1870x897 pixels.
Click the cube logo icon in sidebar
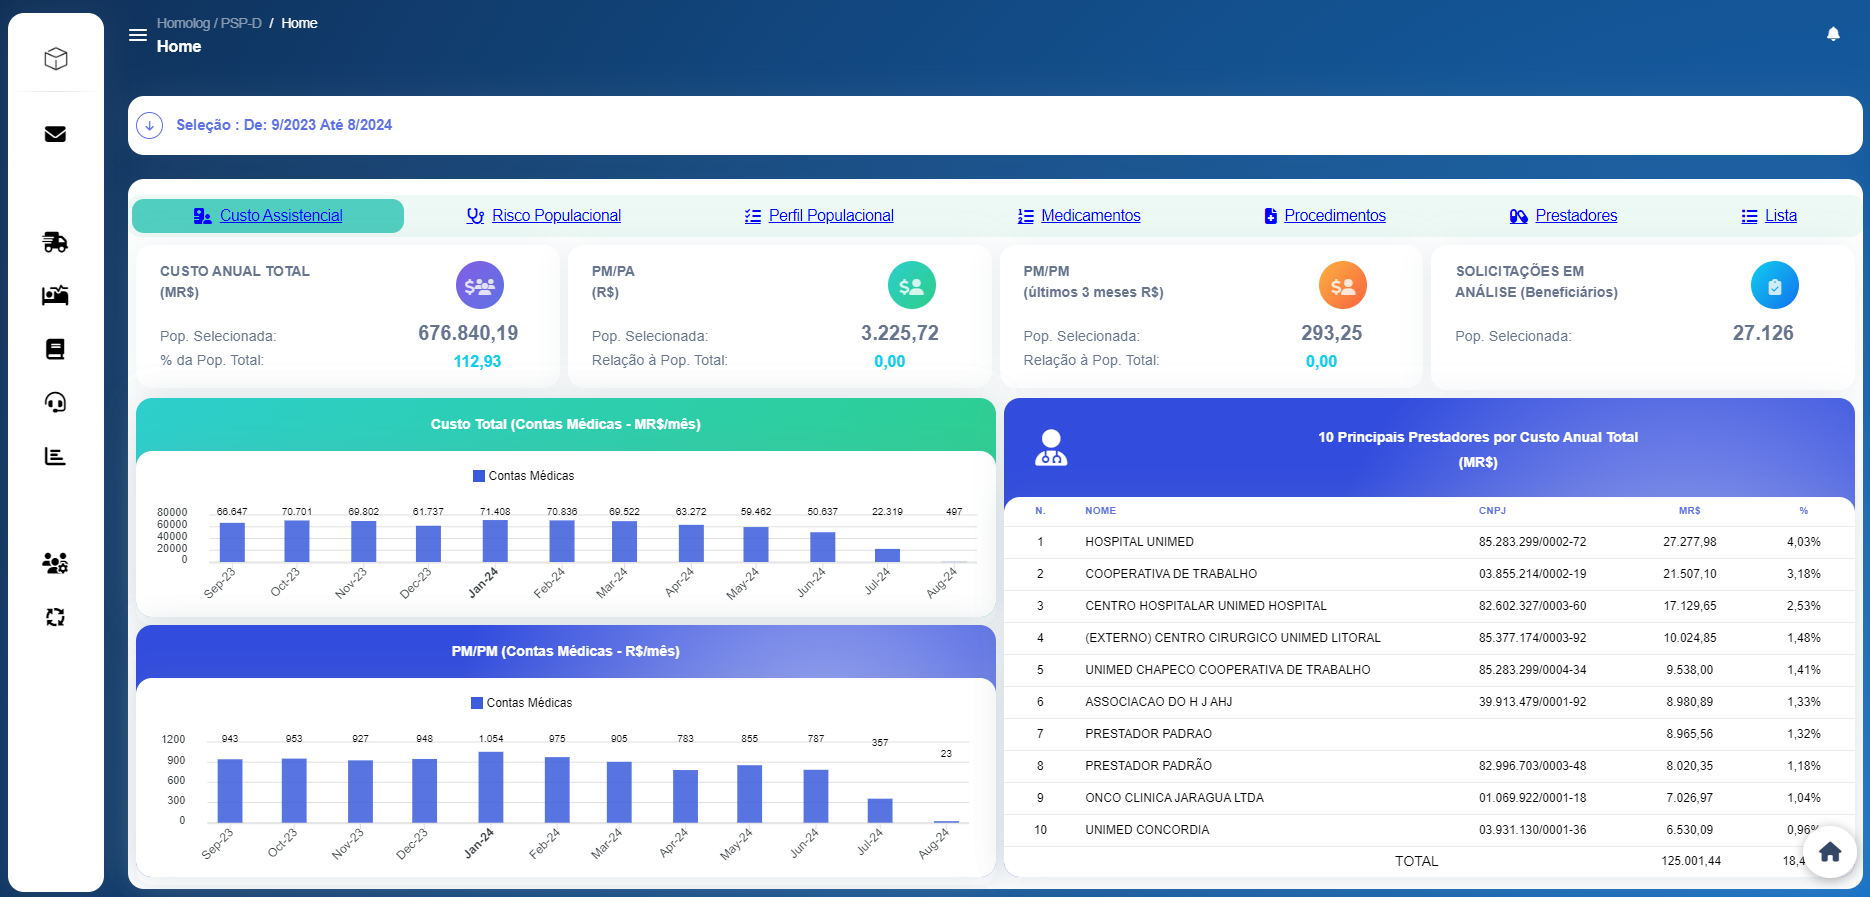[x=56, y=59]
